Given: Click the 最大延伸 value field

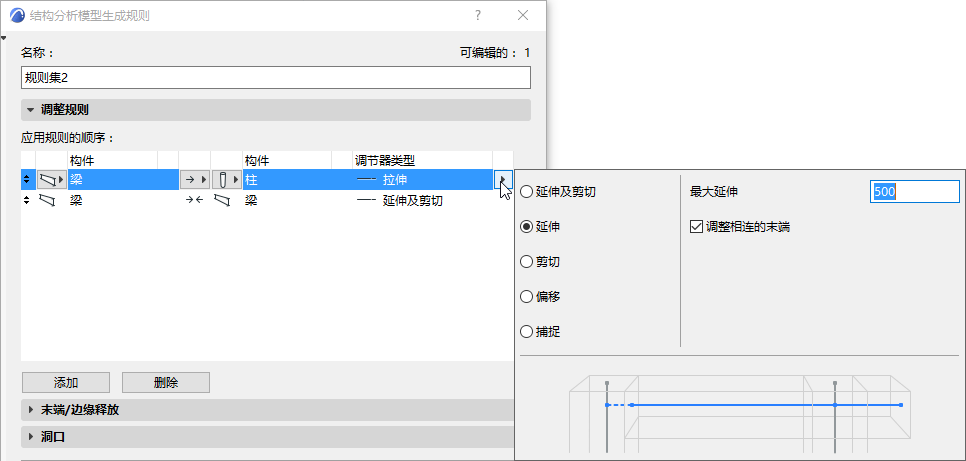Looking at the screenshot, I should [915, 192].
